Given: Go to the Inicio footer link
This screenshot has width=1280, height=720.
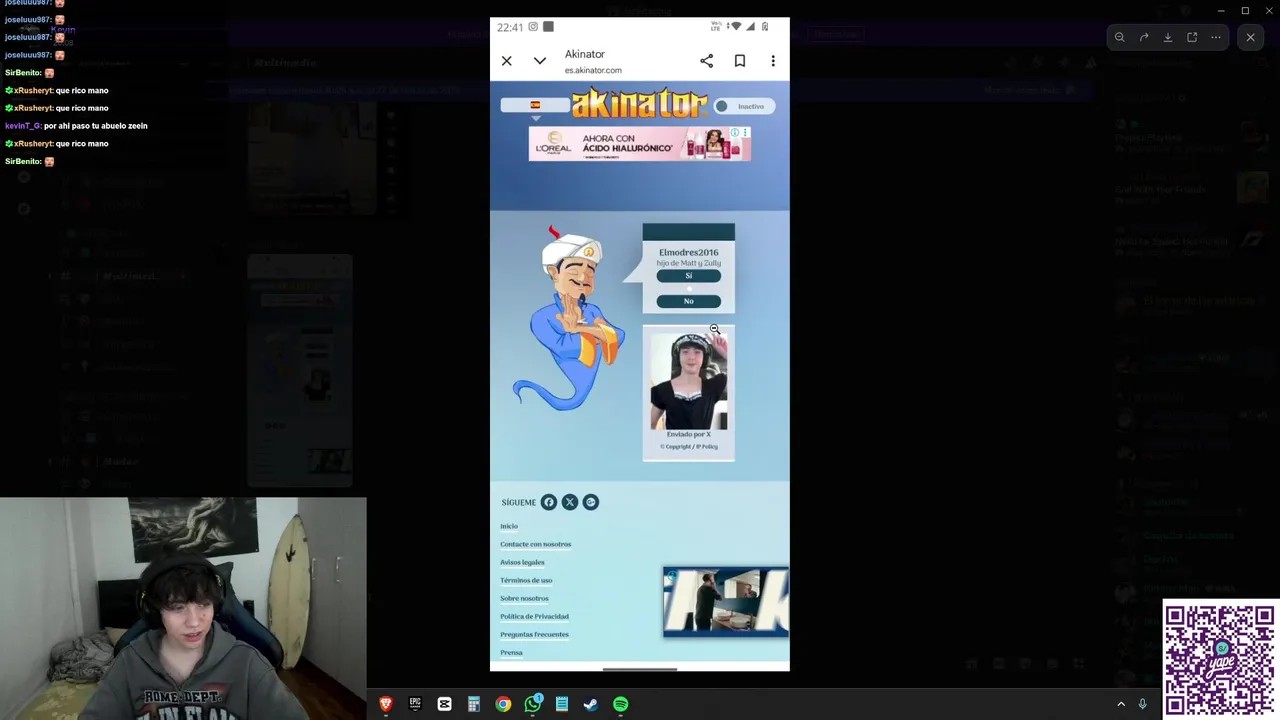Looking at the screenshot, I should point(509,526).
